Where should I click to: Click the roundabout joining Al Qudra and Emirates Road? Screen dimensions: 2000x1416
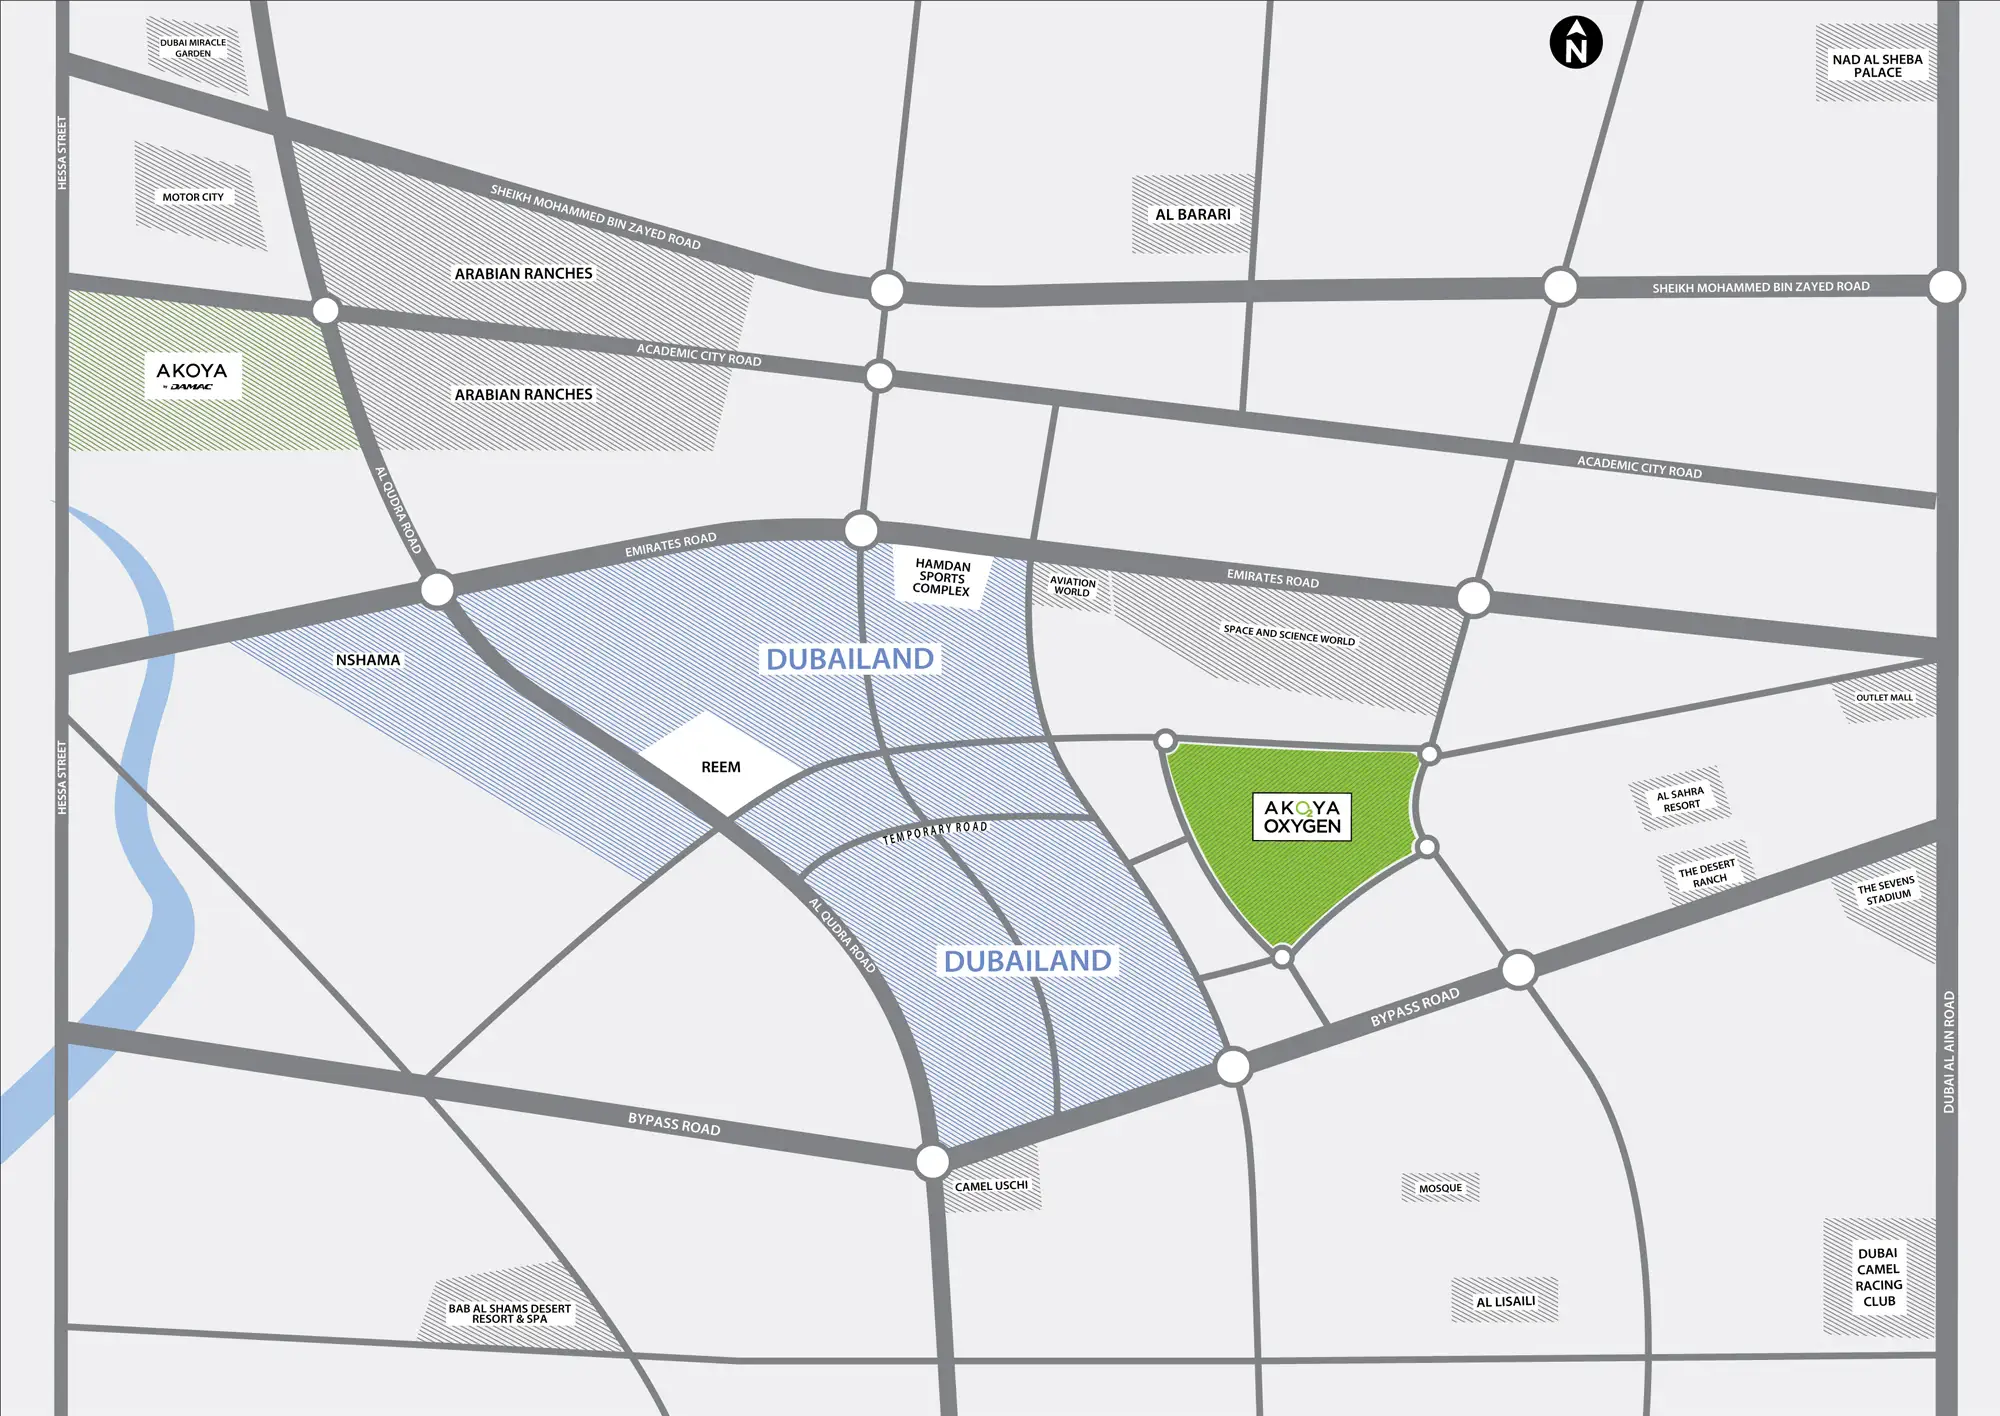[437, 589]
